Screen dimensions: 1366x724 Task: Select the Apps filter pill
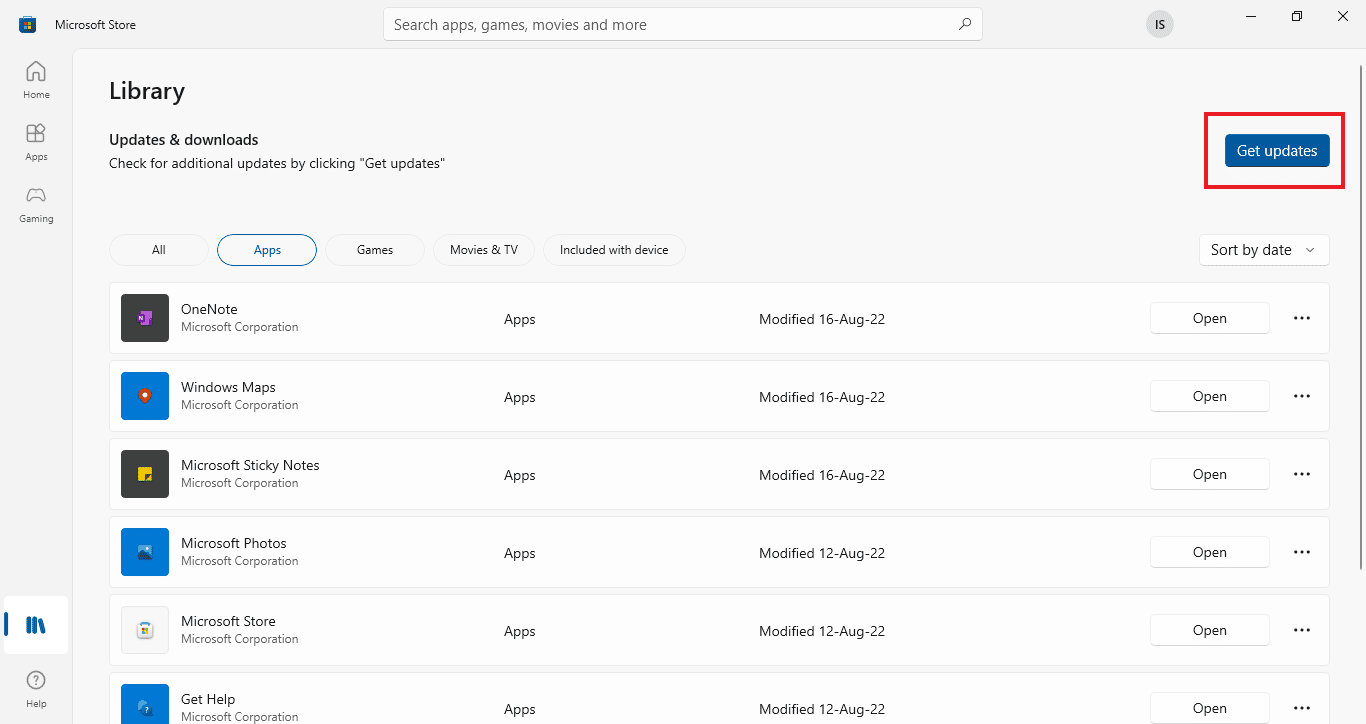(x=266, y=249)
